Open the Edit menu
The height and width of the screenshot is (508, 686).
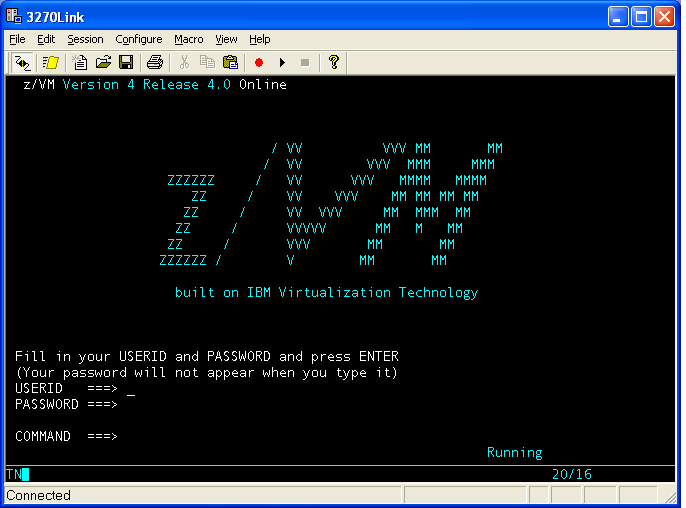(x=46, y=39)
